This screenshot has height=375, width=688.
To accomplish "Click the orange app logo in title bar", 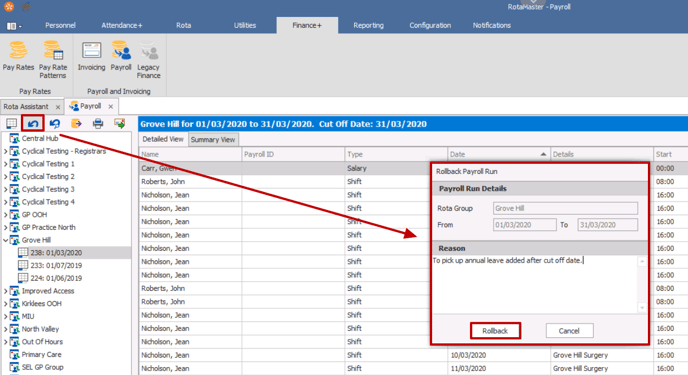I will click(x=9, y=6).
